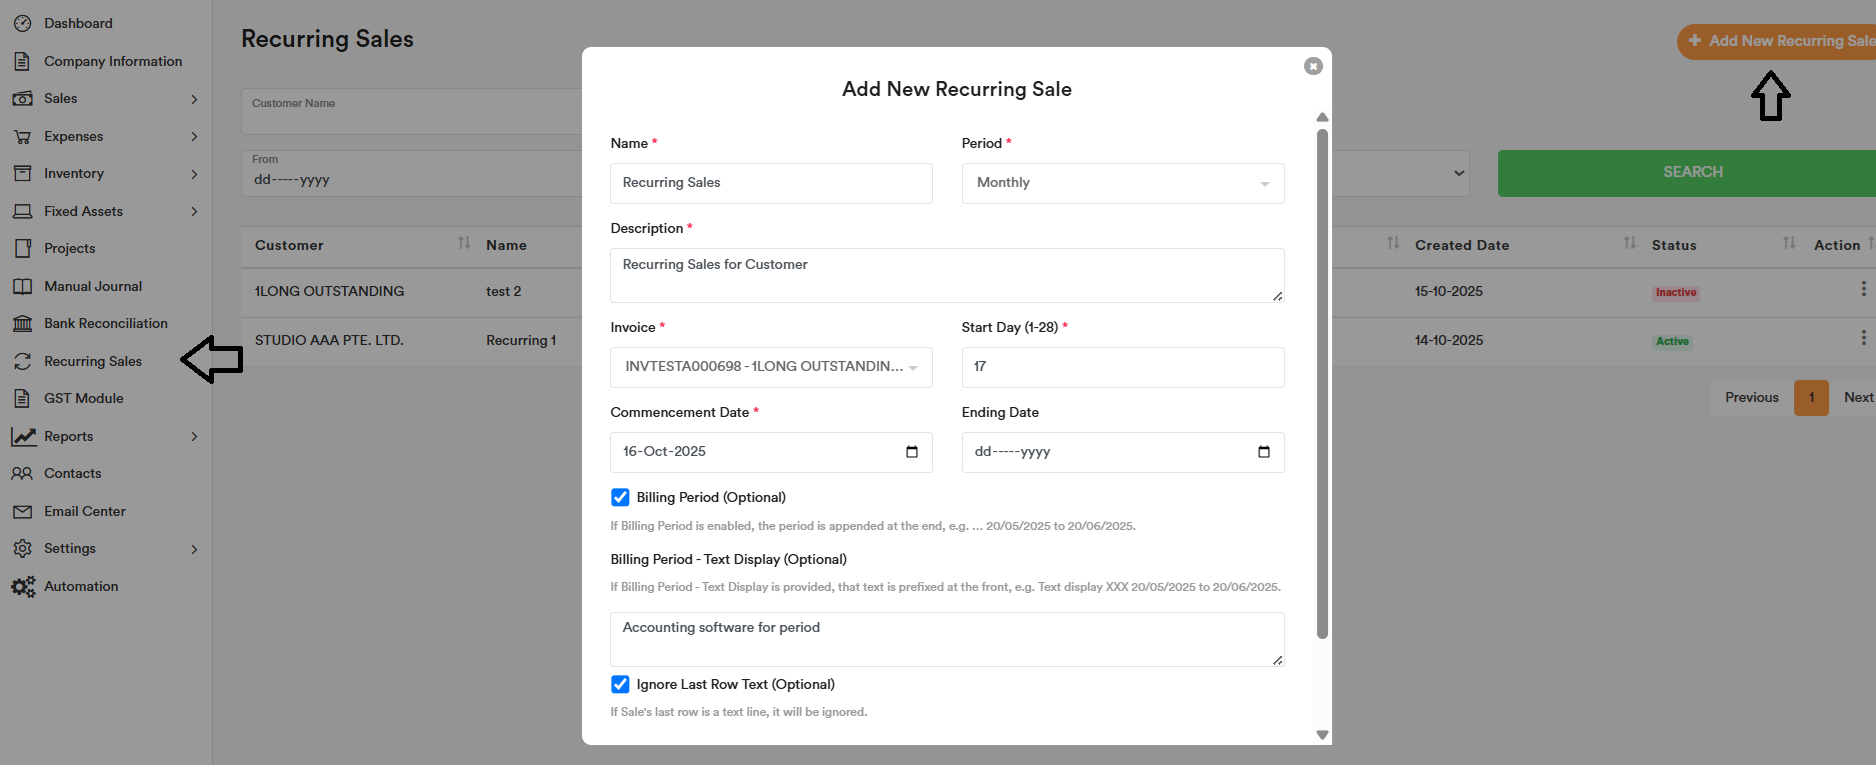Image resolution: width=1876 pixels, height=766 pixels.
Task: Expand the Reports submenu chevron
Action: (194, 437)
